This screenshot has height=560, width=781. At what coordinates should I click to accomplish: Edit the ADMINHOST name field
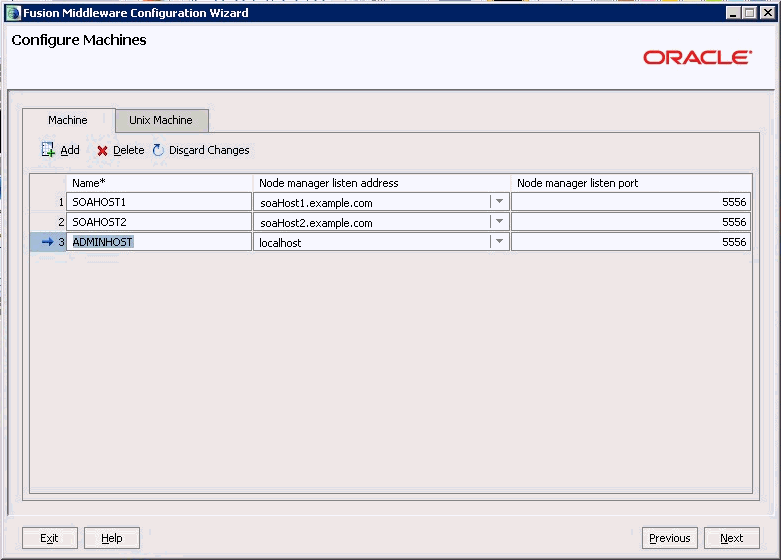159,242
